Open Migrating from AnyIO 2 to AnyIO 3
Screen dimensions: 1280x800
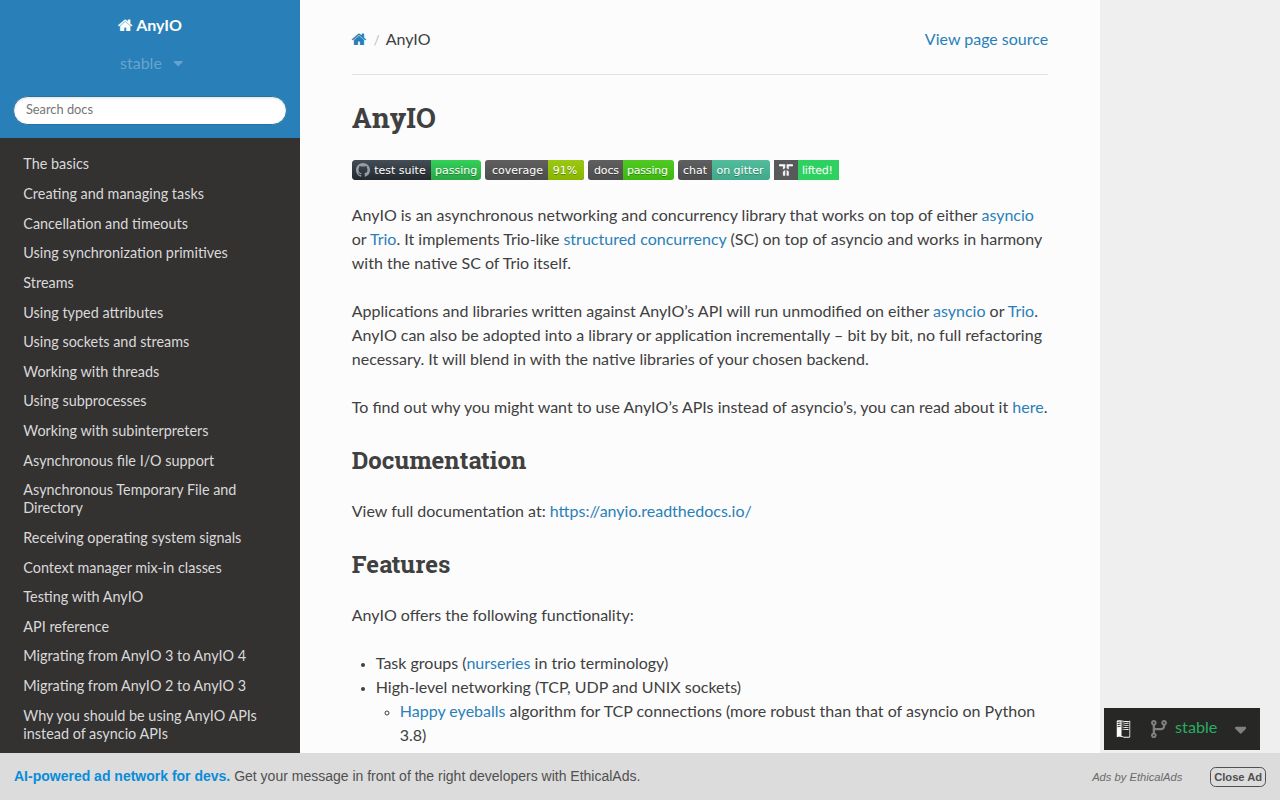150,686
